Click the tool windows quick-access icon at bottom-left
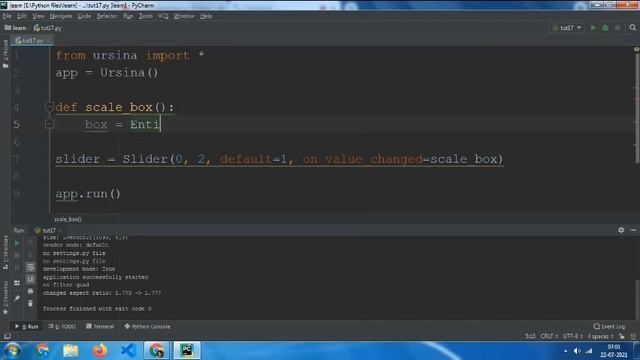This screenshot has width=640, height=360. pyautogui.click(x=7, y=336)
